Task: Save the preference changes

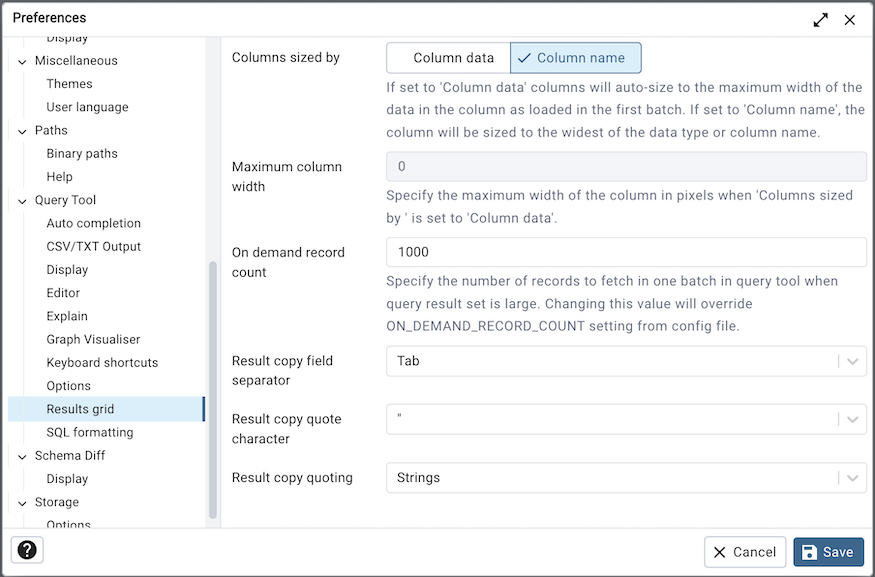Action: pyautogui.click(x=828, y=551)
